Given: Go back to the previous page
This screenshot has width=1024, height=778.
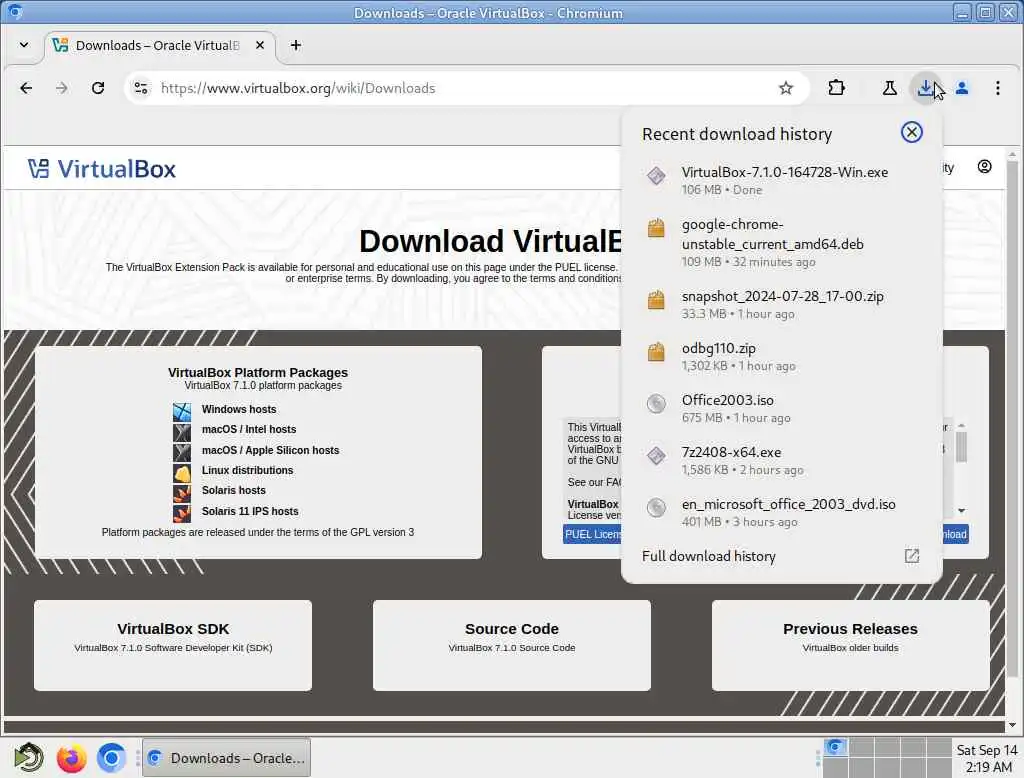Looking at the screenshot, I should point(26,88).
